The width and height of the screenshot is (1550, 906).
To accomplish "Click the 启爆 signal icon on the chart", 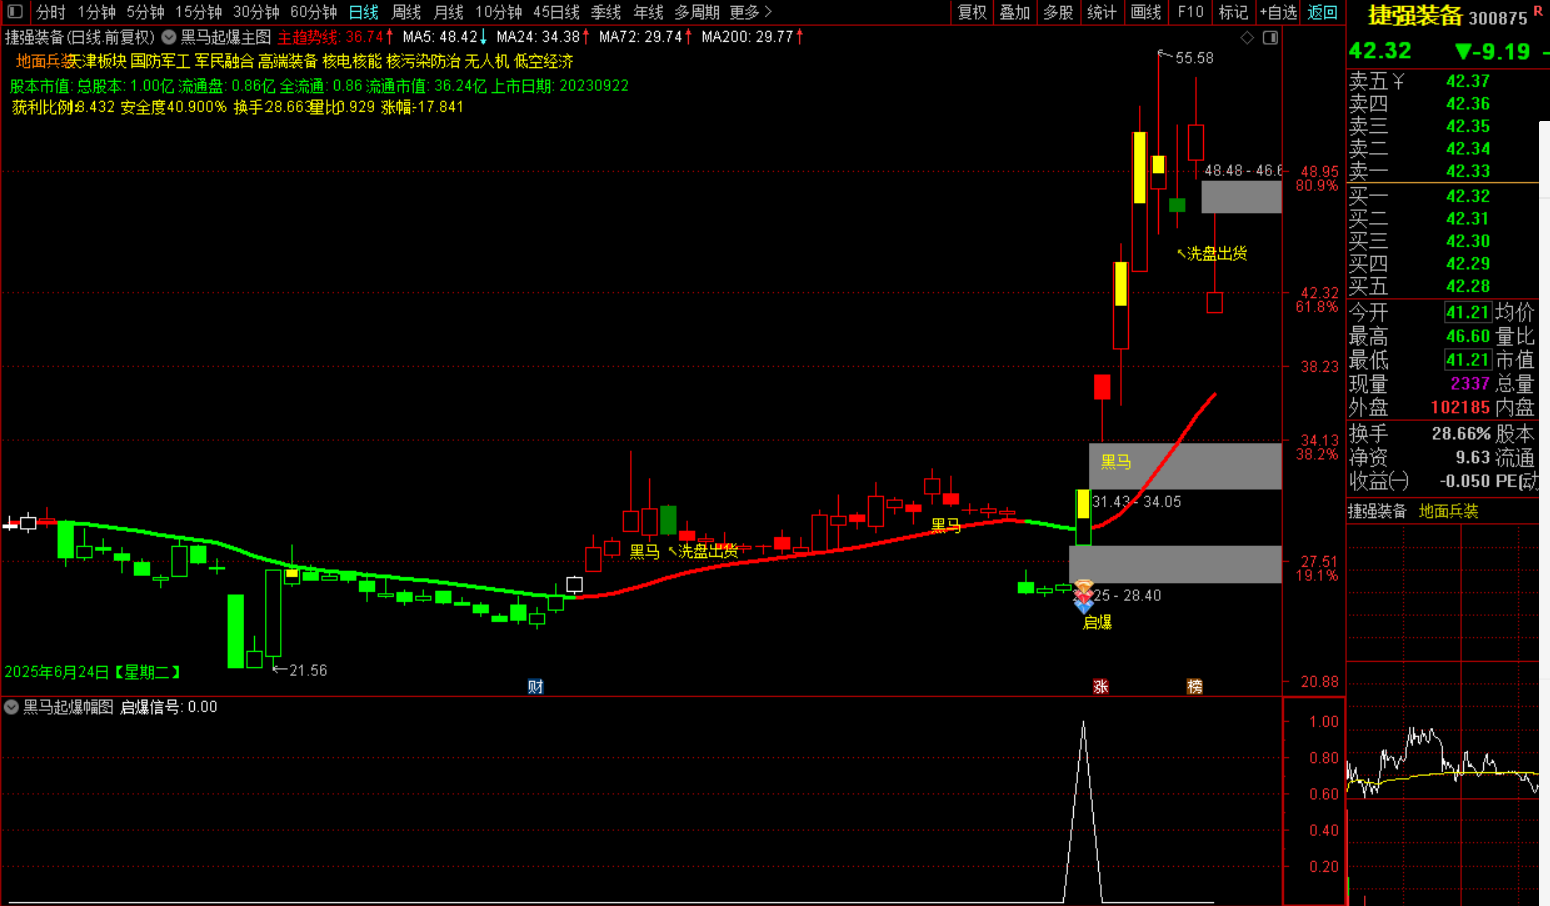I will pyautogui.click(x=1083, y=597).
